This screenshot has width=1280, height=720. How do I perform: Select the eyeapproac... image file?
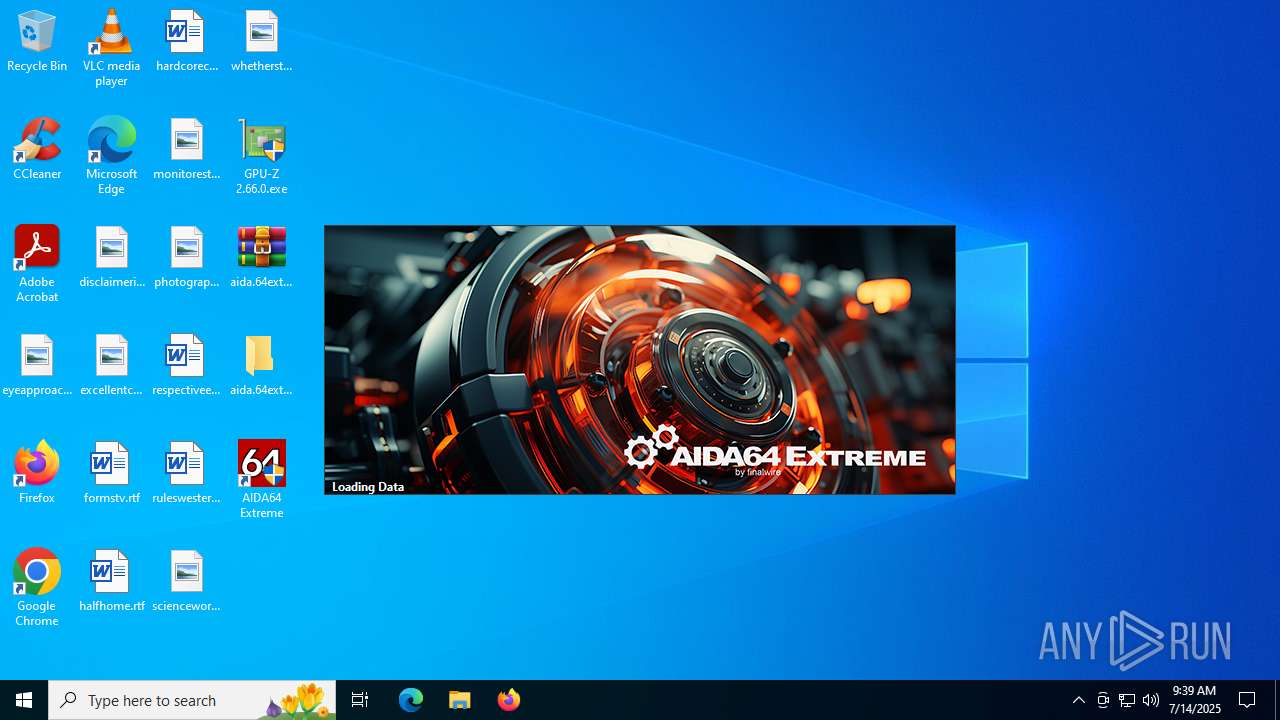37,365
